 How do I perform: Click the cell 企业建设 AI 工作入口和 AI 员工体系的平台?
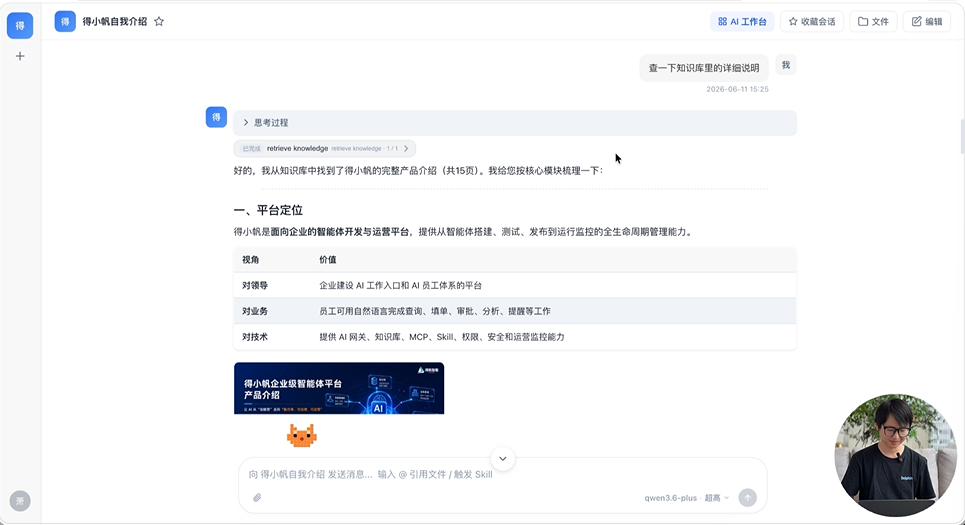[x=401, y=286]
